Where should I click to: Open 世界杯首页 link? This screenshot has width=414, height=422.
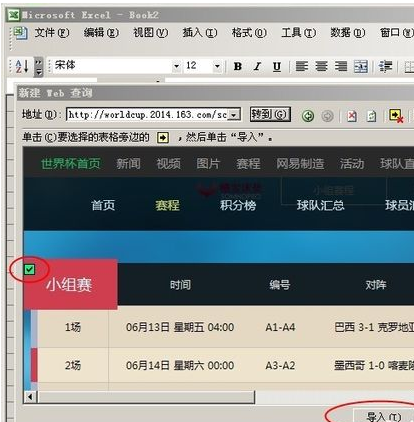click(x=70, y=164)
